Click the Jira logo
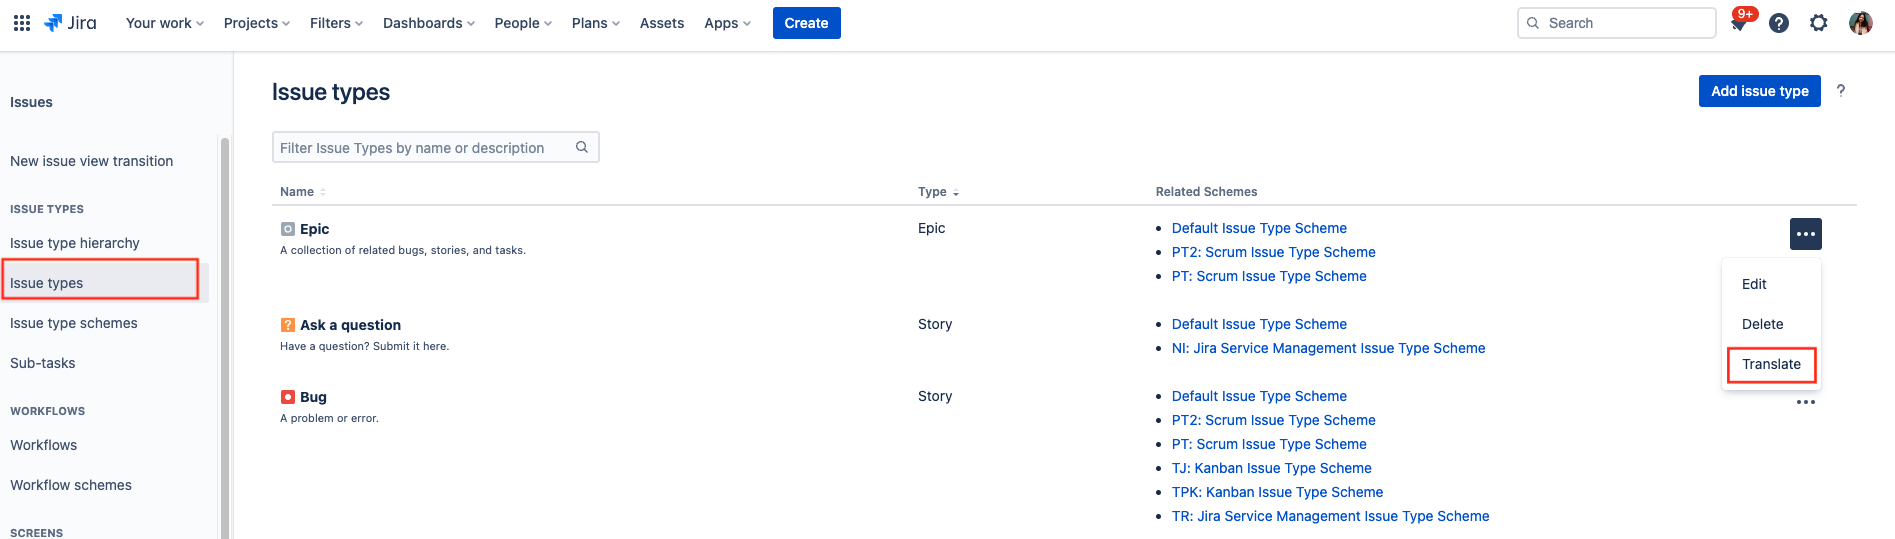The height and width of the screenshot is (539, 1895). (x=71, y=23)
